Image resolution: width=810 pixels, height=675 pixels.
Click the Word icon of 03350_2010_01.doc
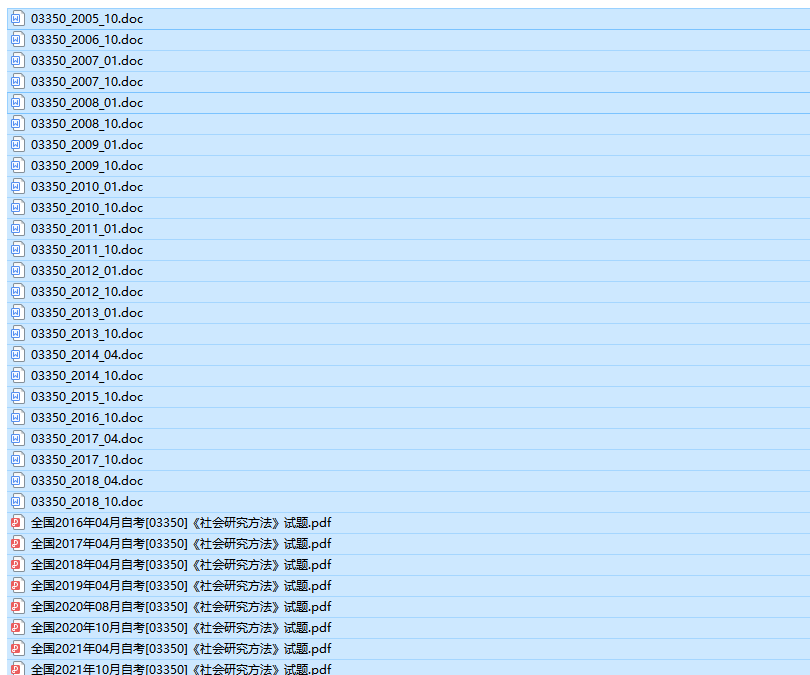pyautogui.click(x=18, y=186)
